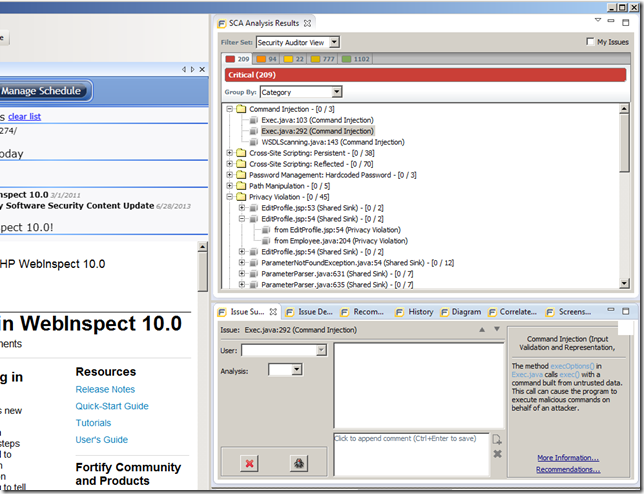
Task: Click the red X suppress issue button
Action: click(x=249, y=464)
